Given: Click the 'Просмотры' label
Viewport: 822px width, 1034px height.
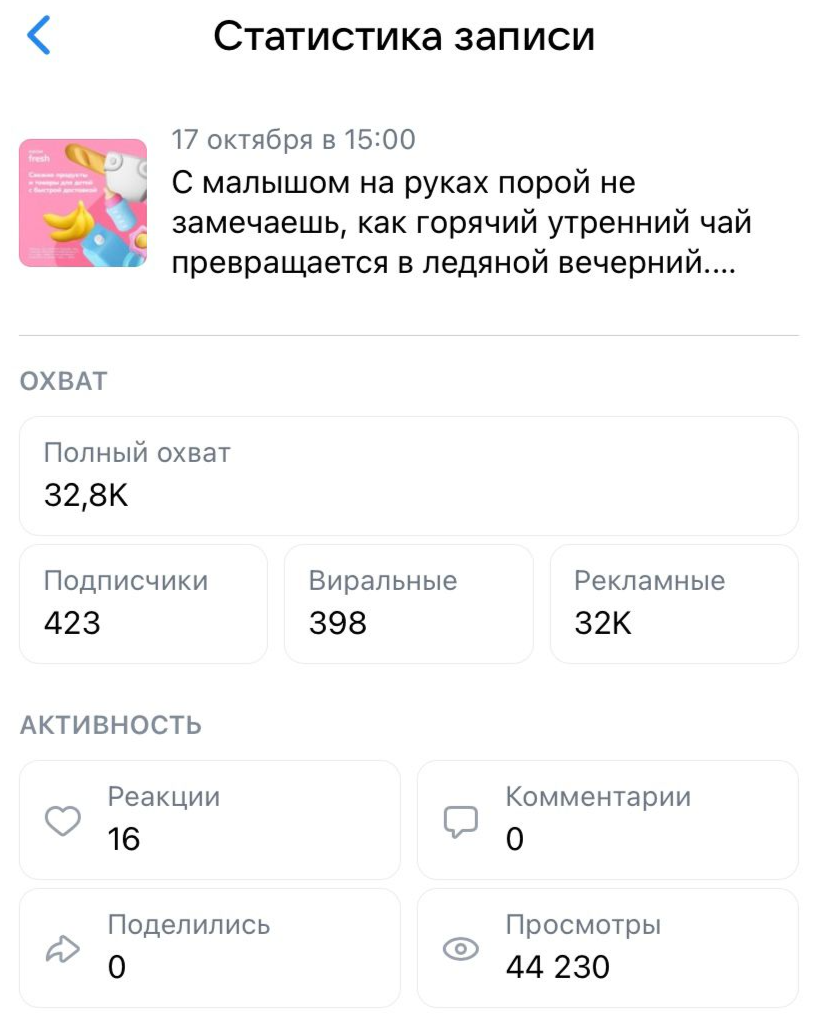Looking at the screenshot, I should click(583, 925).
